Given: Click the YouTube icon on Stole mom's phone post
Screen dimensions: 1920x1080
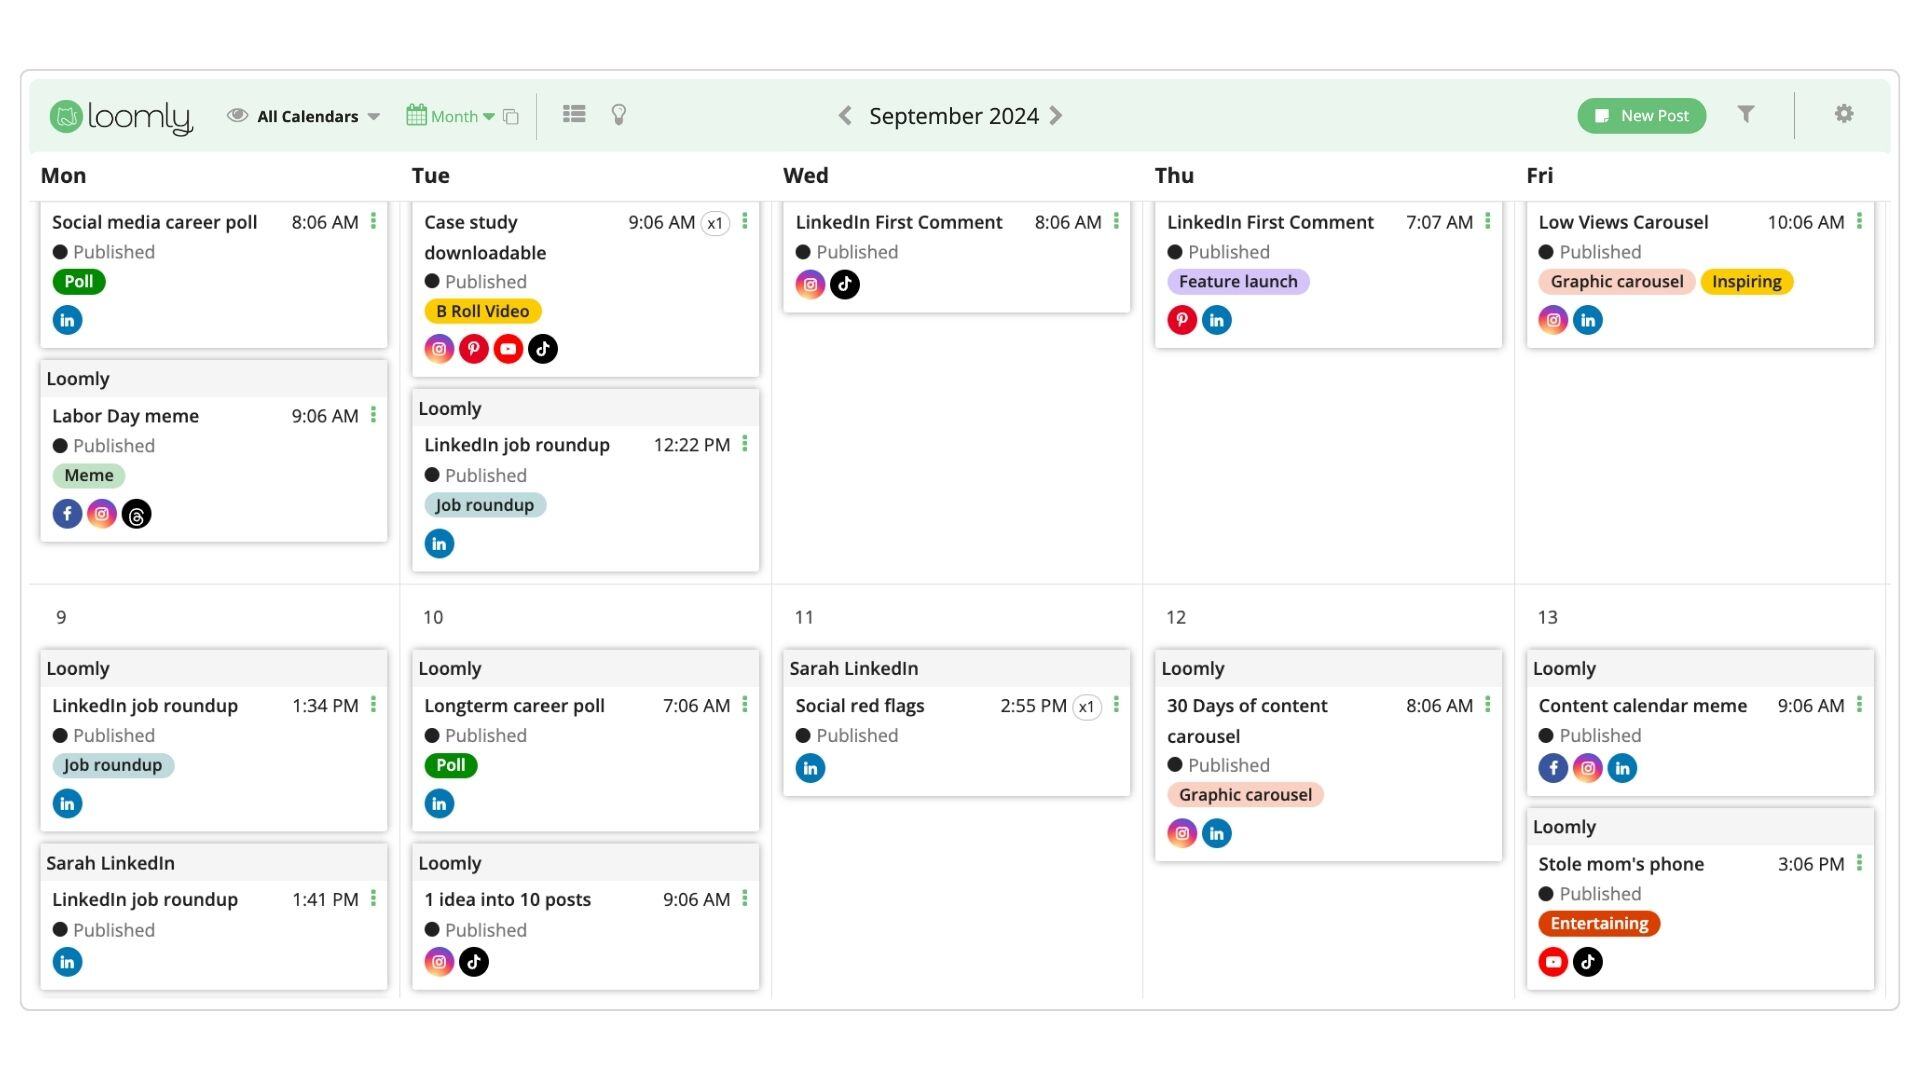Looking at the screenshot, I should click(x=1553, y=961).
